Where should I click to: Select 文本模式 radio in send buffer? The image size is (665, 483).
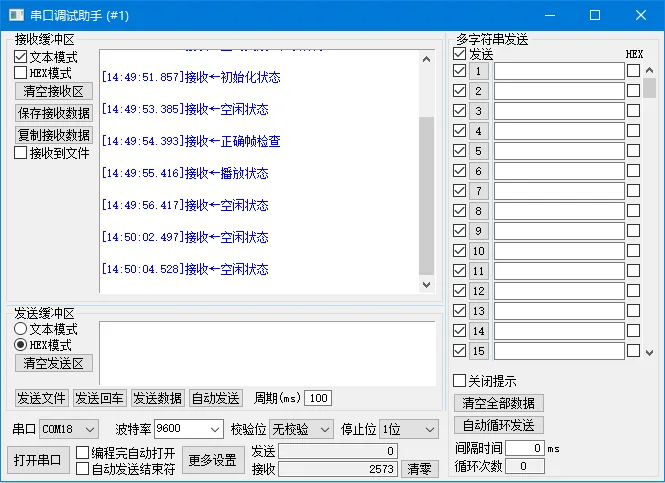click(21, 329)
